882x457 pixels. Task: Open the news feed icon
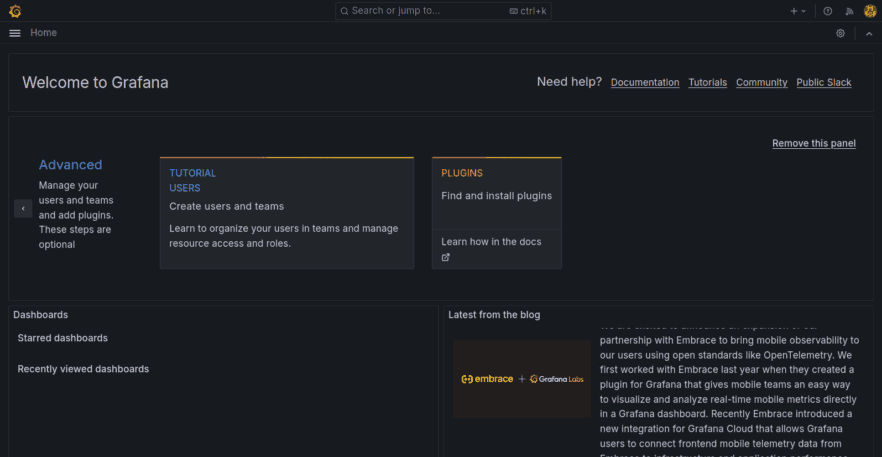pyautogui.click(x=849, y=11)
